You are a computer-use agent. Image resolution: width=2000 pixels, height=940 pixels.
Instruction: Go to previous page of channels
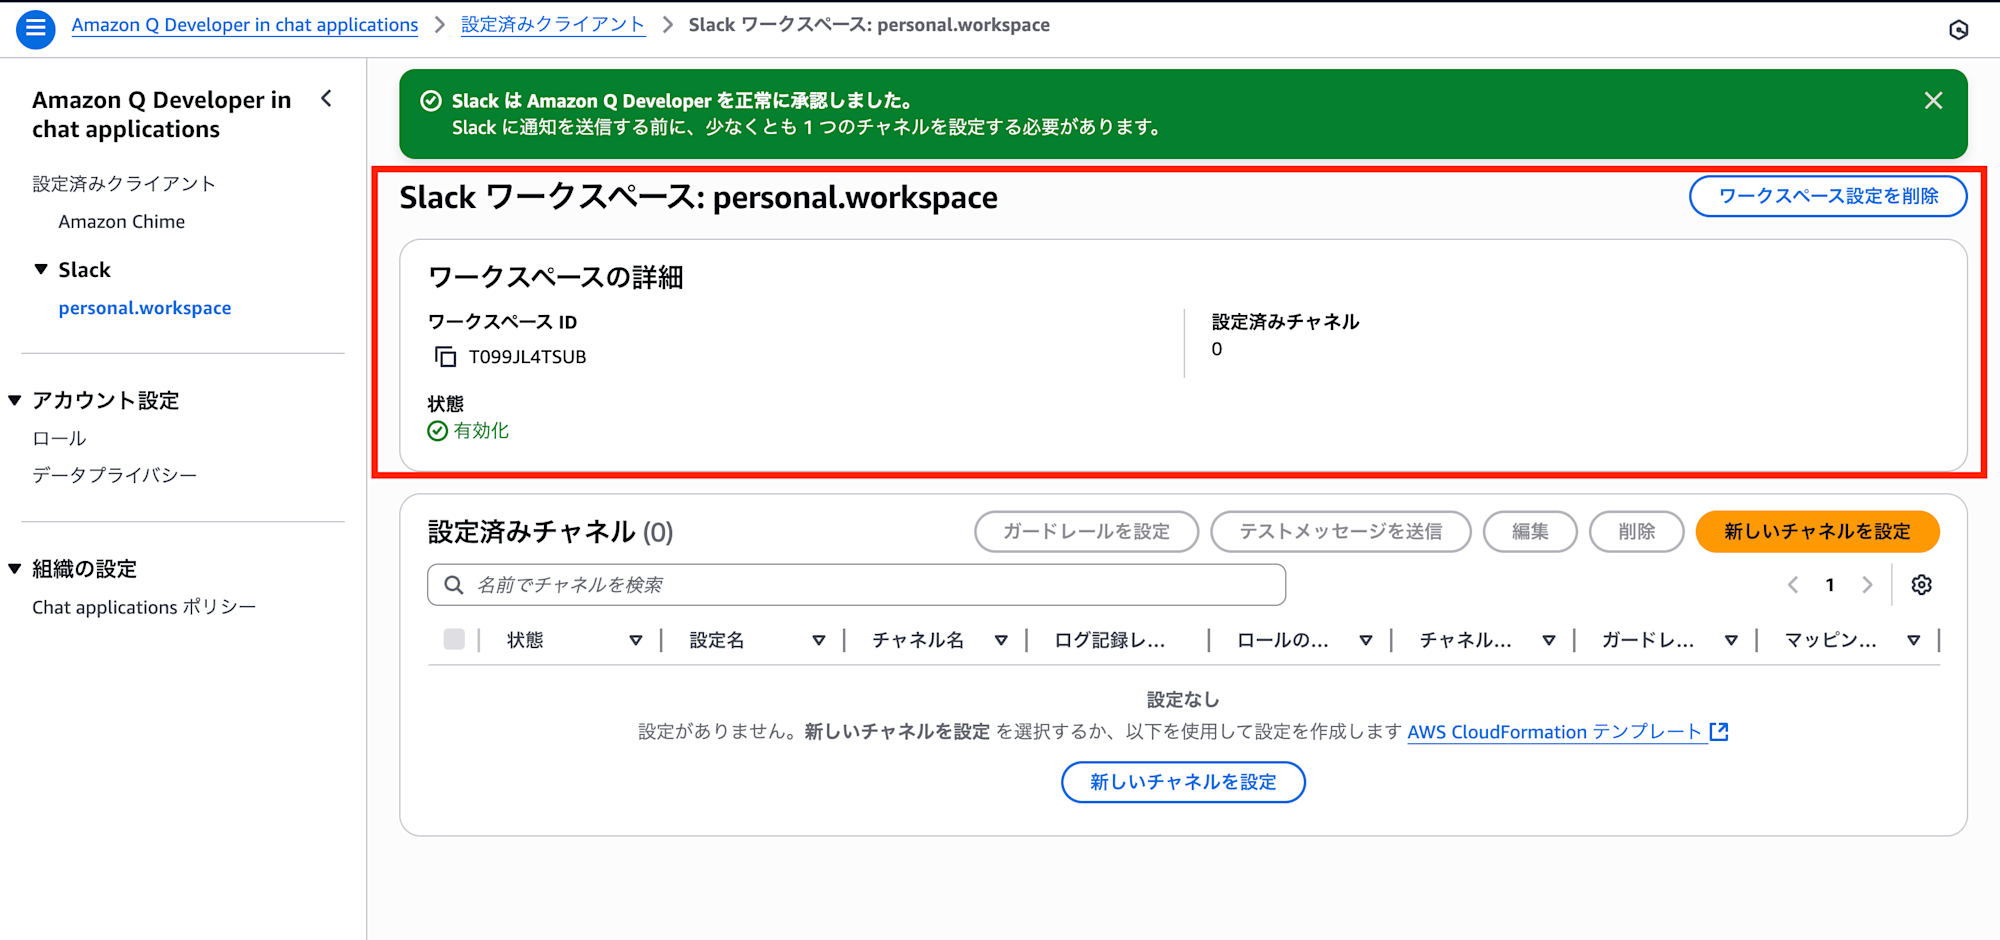coord(1793,585)
